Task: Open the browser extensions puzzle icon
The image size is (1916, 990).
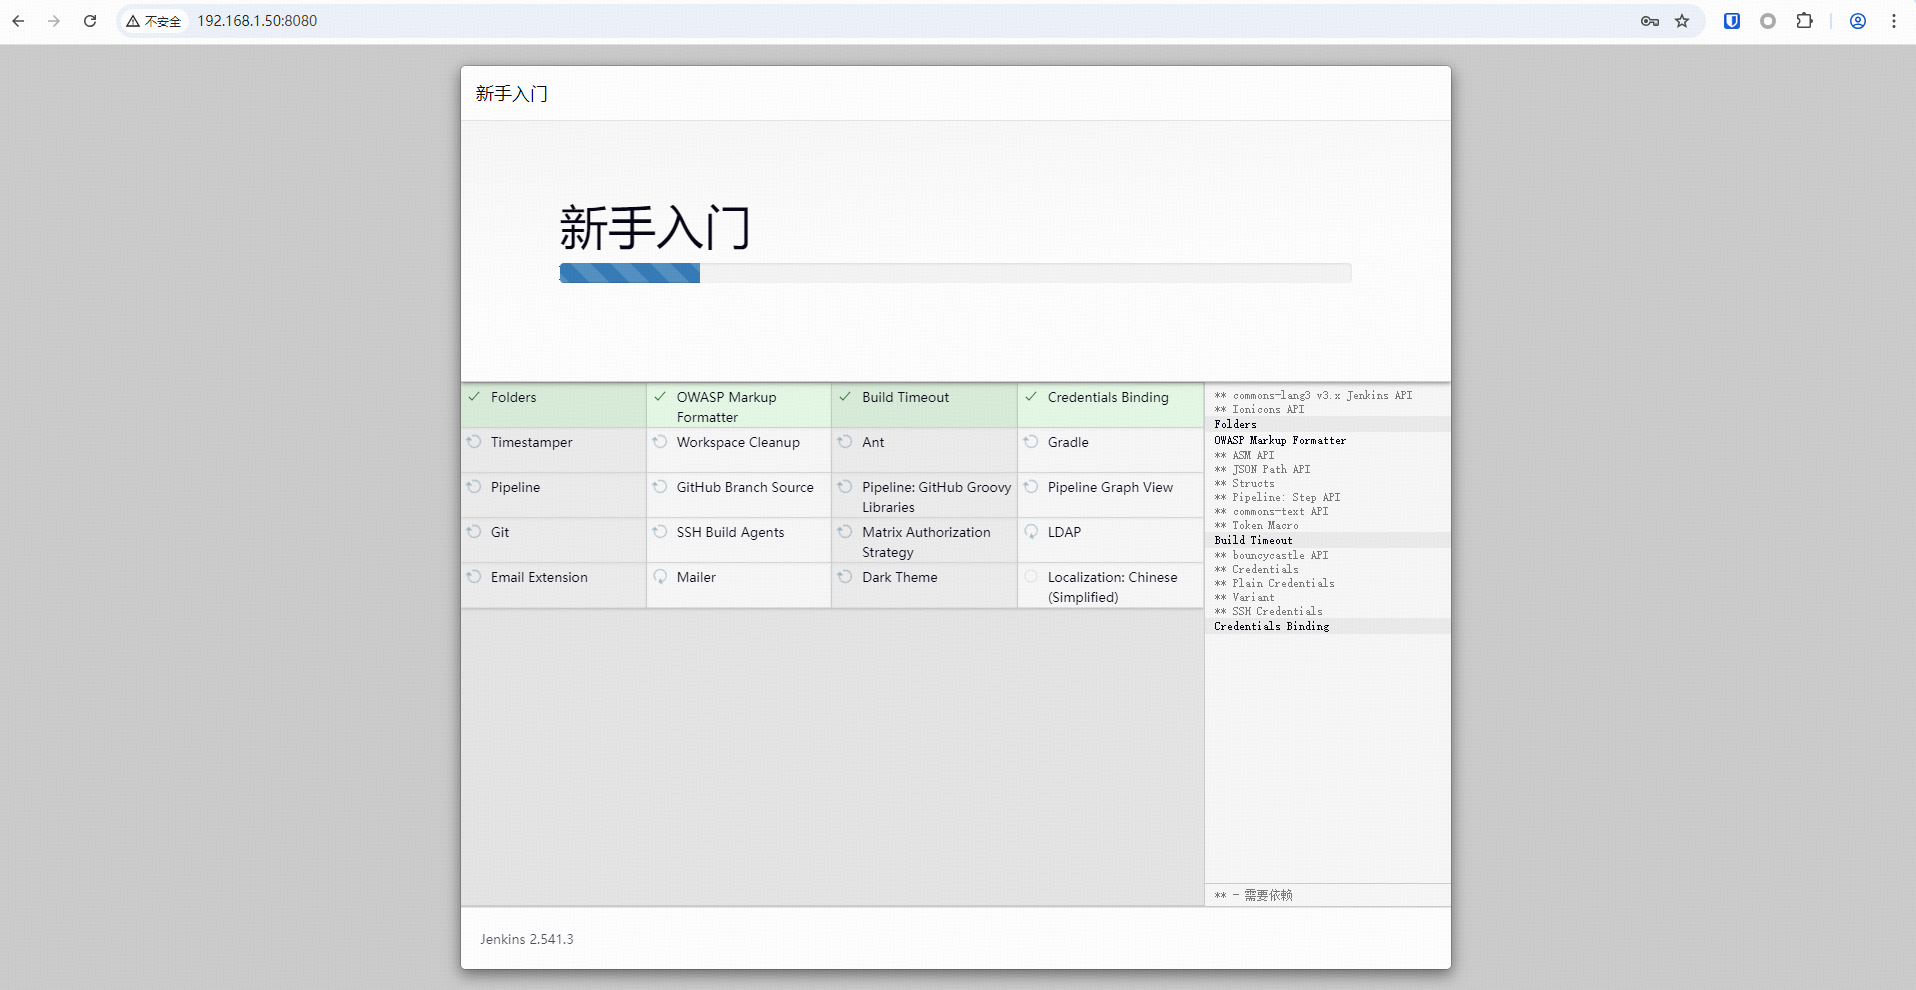Action: pos(1804,21)
